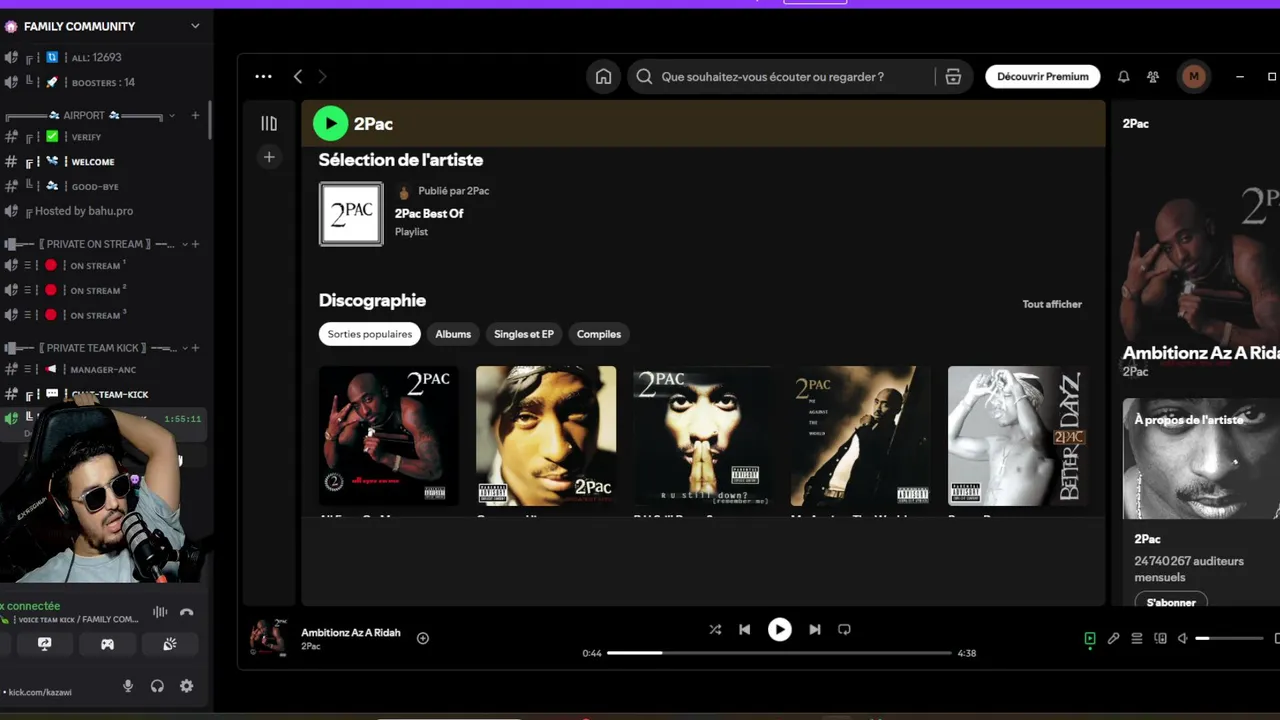This screenshot has height=720, width=1280.
Task: Open lyrics with the microphone icon
Action: 1113,638
